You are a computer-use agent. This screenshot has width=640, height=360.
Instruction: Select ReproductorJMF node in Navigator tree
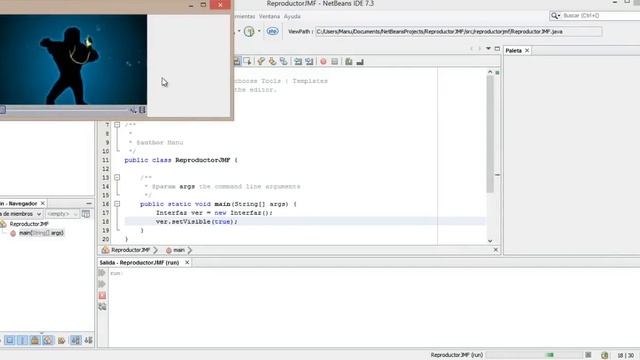[x=29, y=224]
